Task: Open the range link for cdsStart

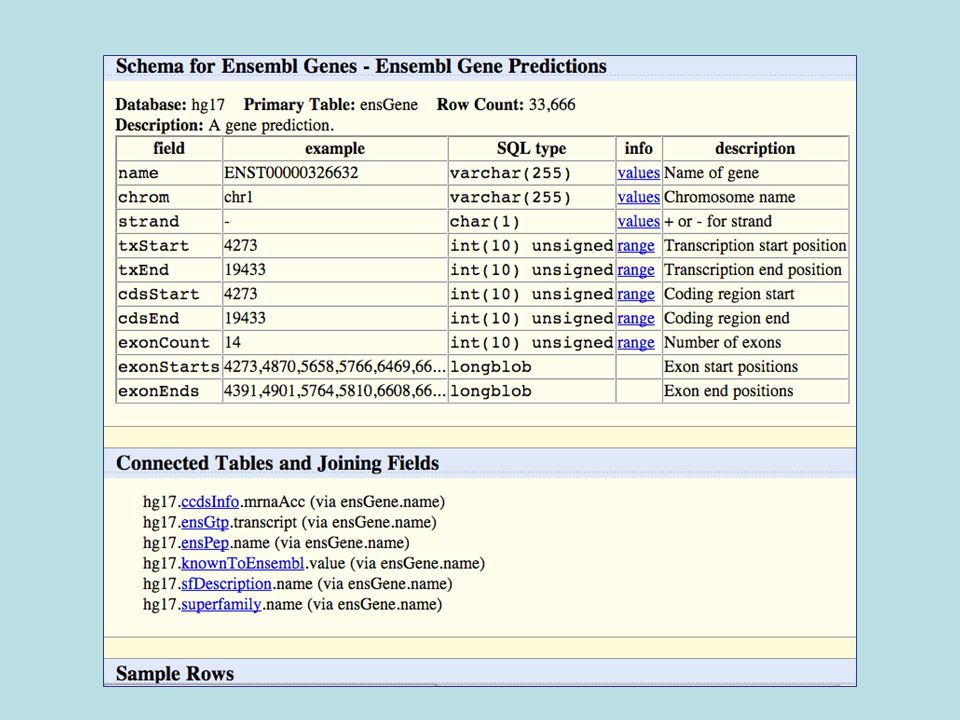Action: tap(636, 294)
